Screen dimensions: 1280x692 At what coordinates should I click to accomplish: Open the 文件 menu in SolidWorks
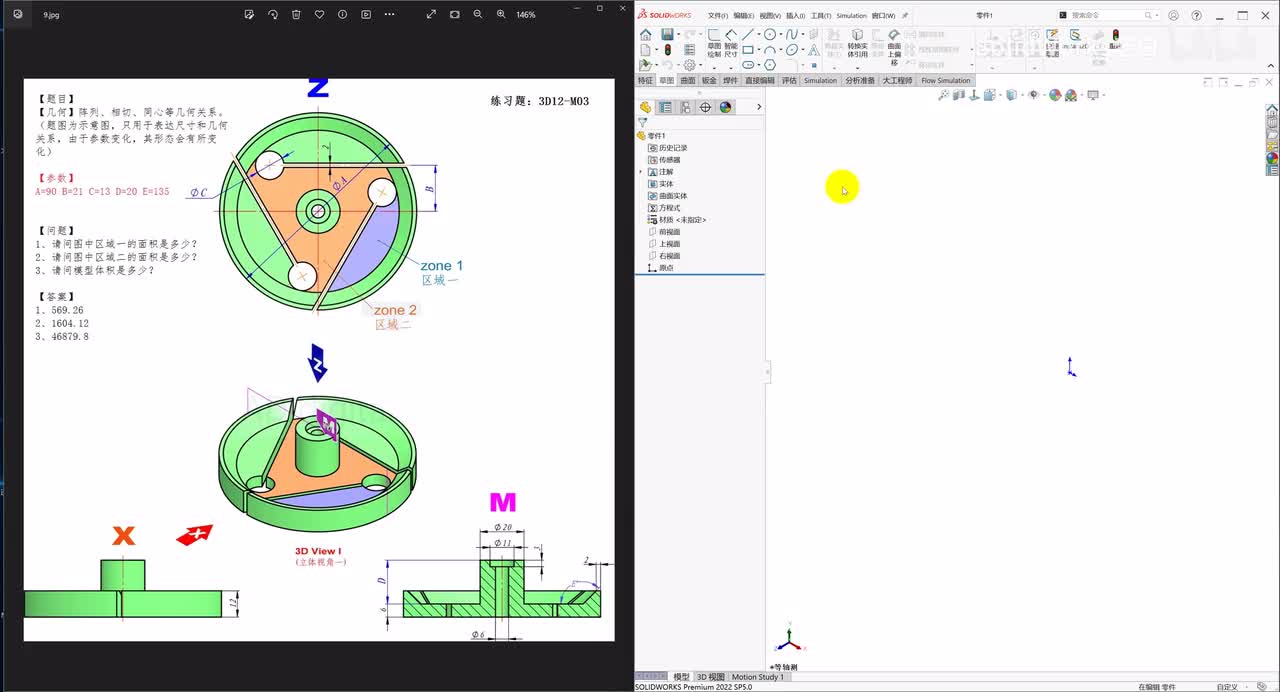[x=717, y=16]
